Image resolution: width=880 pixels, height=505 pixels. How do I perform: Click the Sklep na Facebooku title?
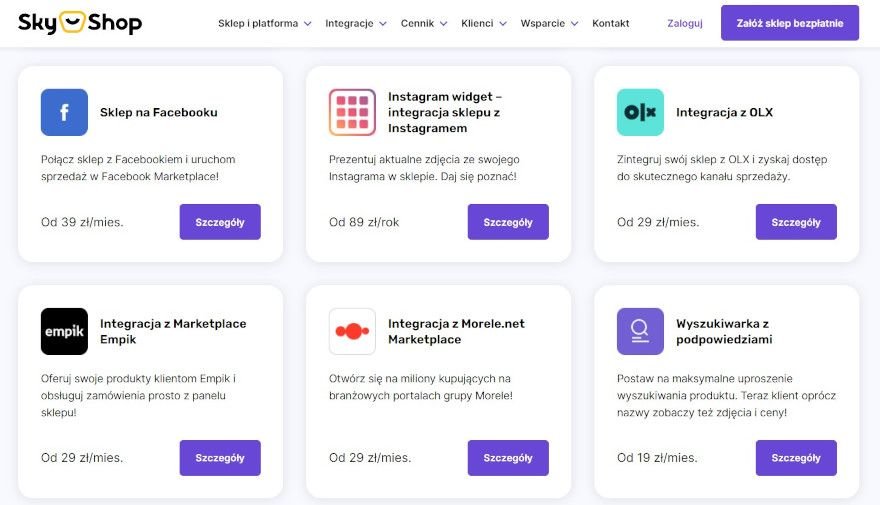click(159, 112)
